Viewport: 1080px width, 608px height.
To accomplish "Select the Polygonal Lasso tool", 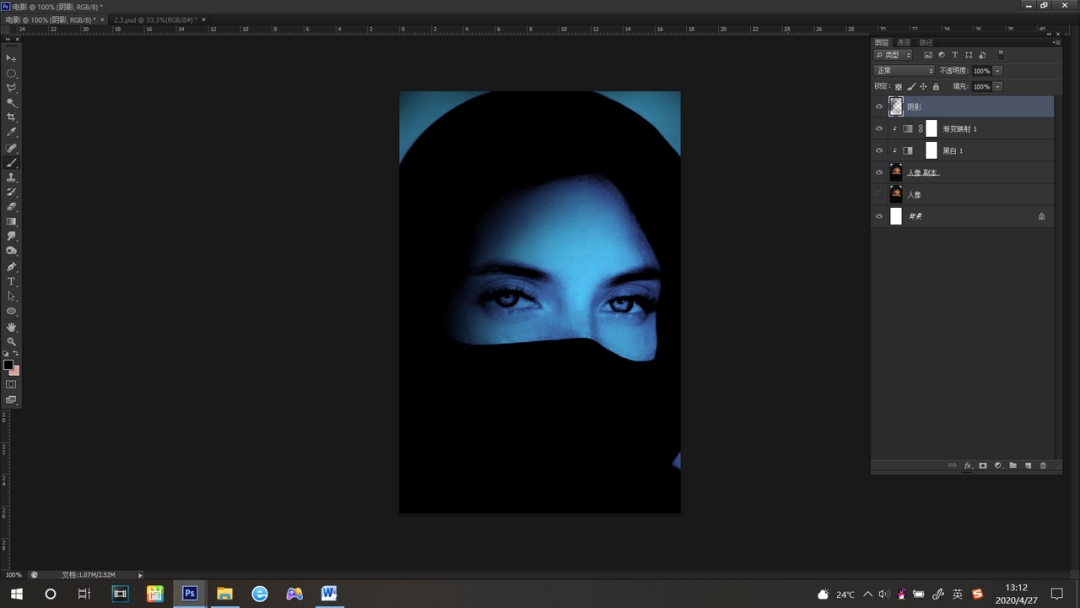I will click(11, 88).
